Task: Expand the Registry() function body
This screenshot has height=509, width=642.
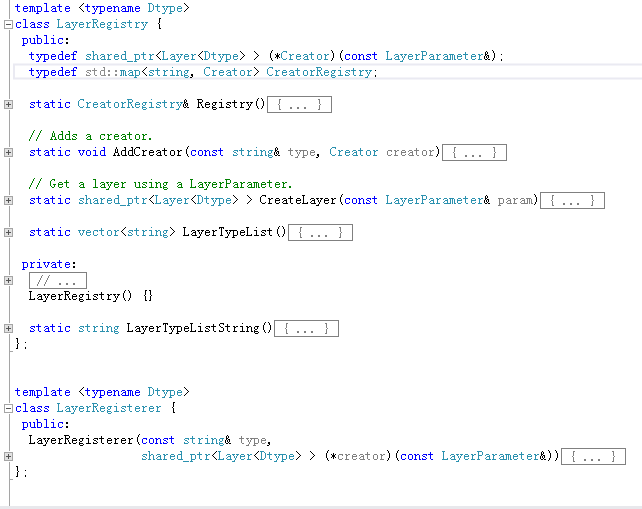Action: [x=8, y=104]
